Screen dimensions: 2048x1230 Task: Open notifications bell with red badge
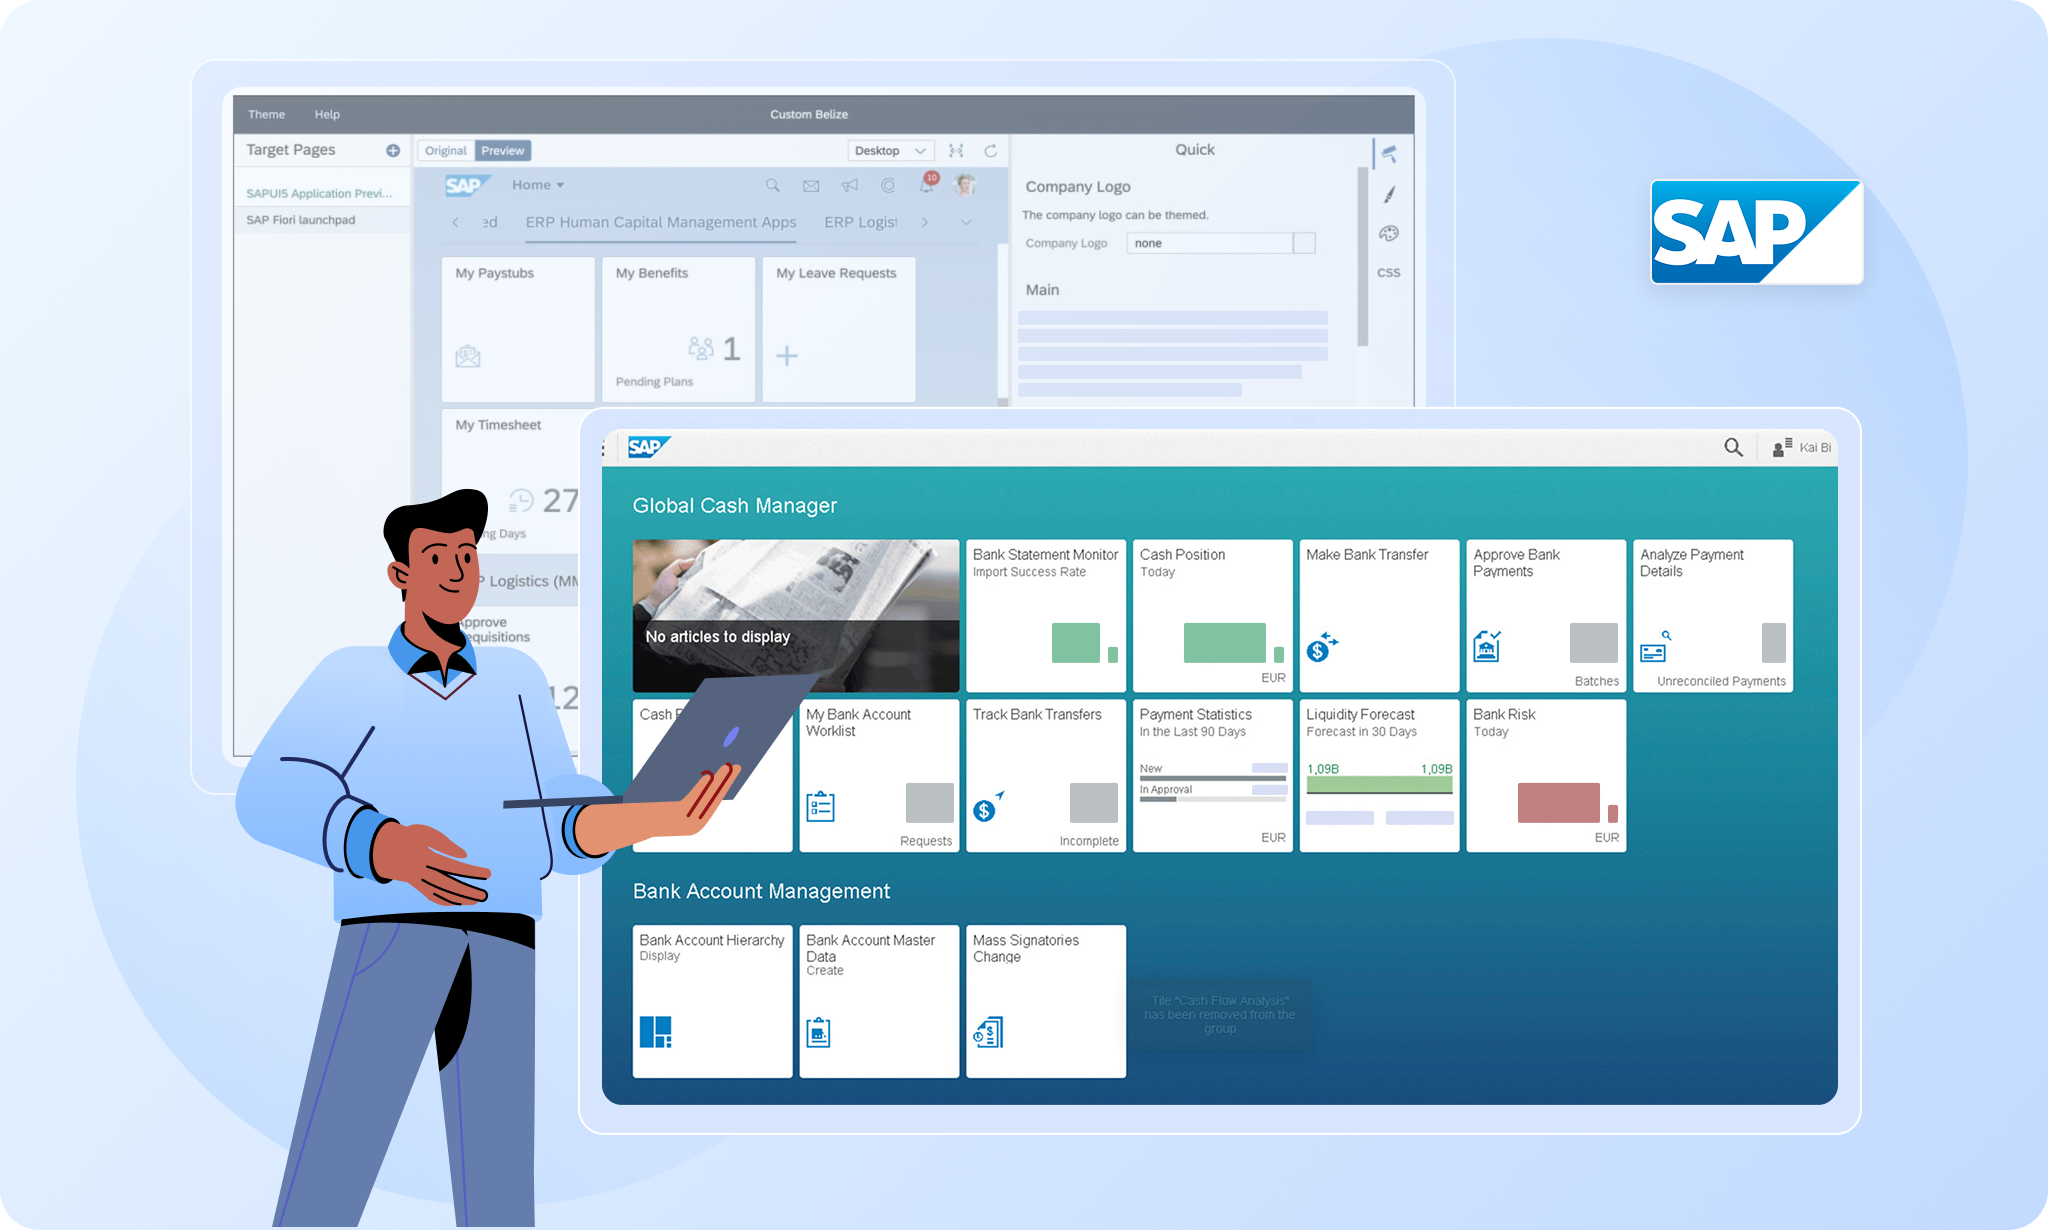[927, 184]
